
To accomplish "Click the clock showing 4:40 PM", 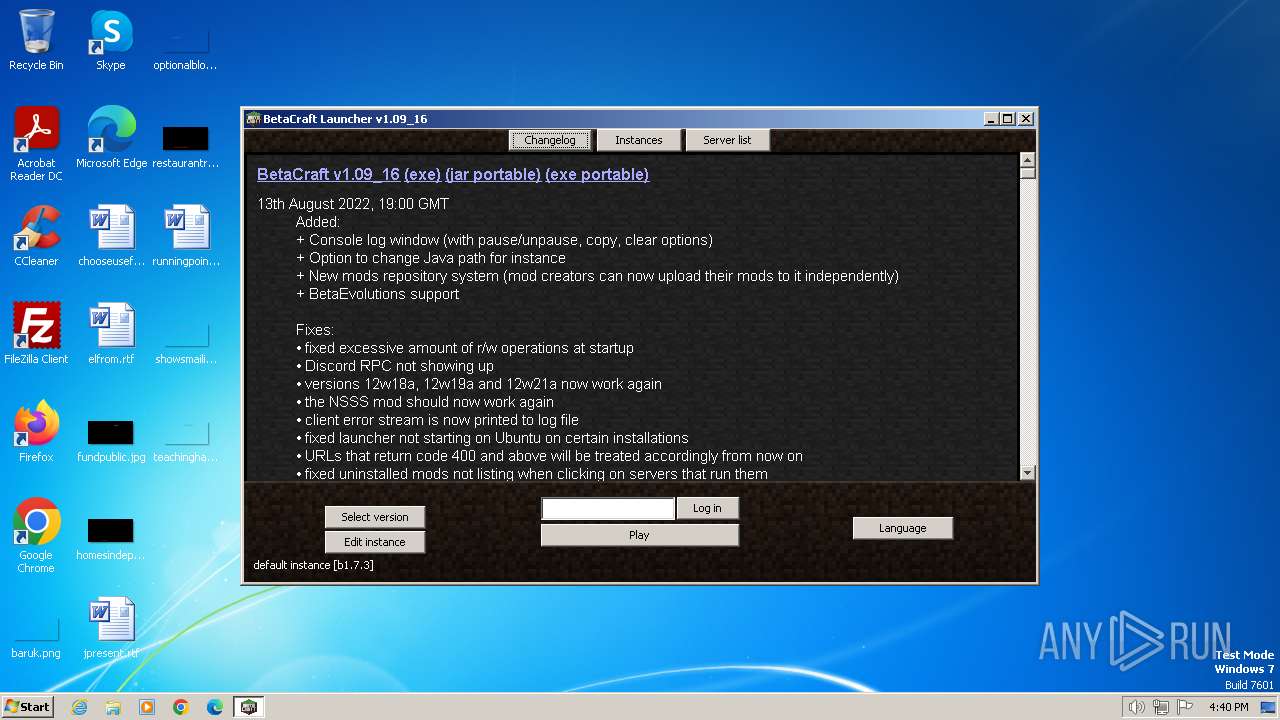I will coord(1228,707).
